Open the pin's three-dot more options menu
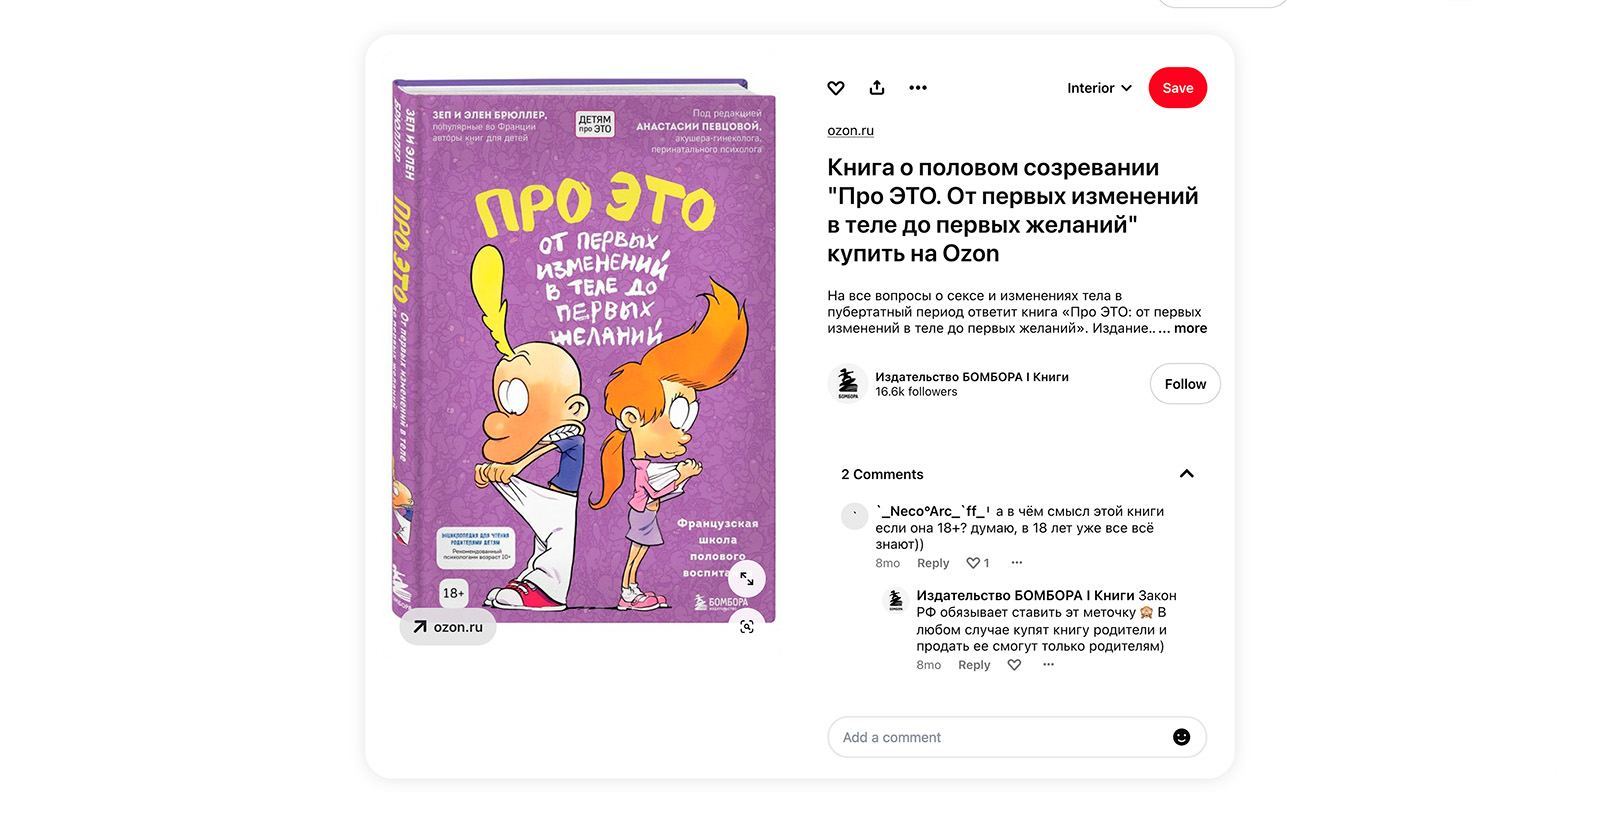The image size is (1600, 814). pyautogui.click(x=918, y=88)
